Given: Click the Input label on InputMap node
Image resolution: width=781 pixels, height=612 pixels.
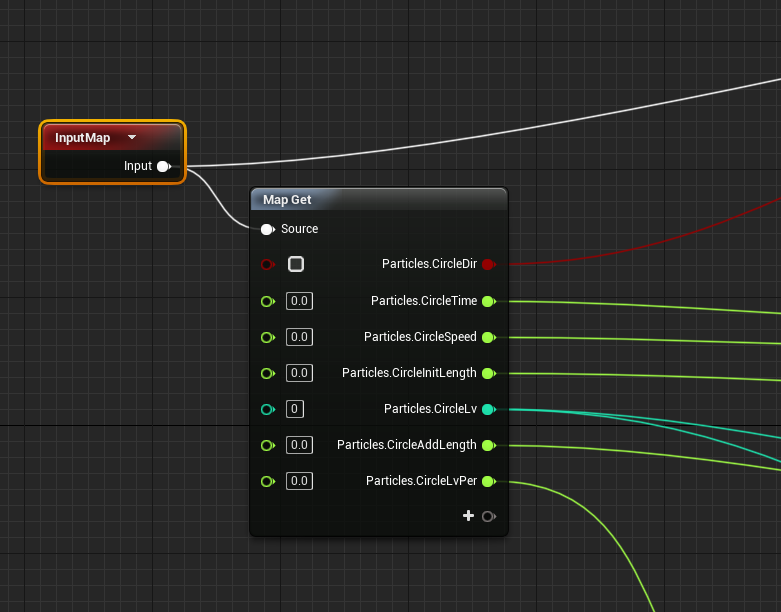Looking at the screenshot, I should tap(138, 166).
